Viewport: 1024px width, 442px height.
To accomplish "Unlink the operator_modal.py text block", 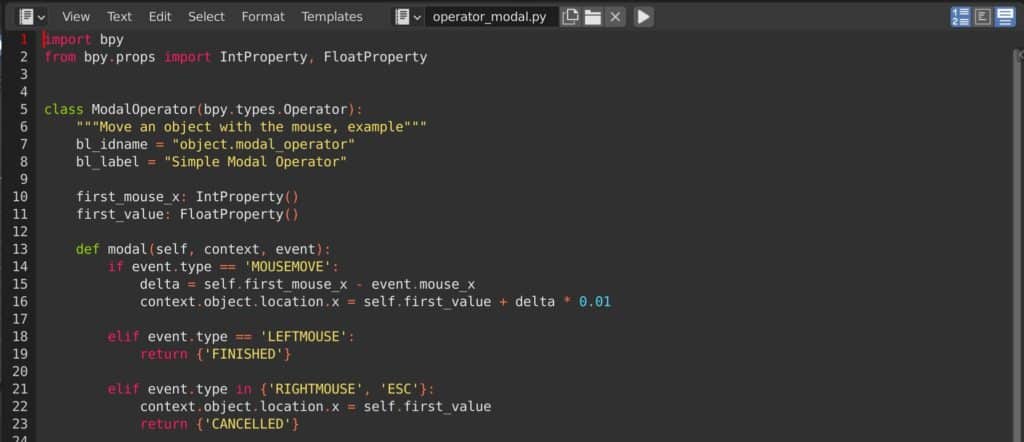I will [615, 16].
